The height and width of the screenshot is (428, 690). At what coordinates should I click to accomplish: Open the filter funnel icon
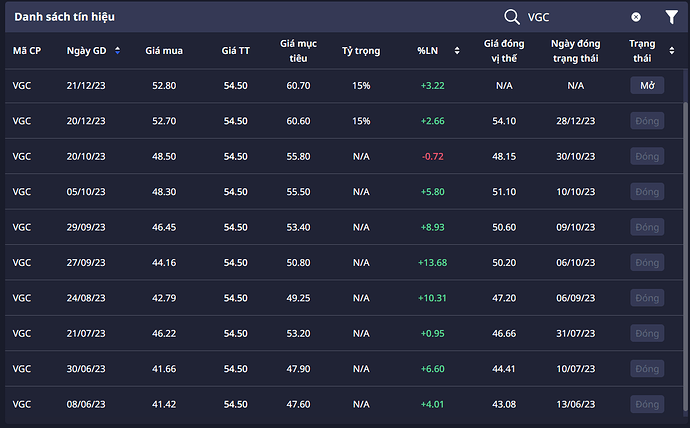(671, 17)
